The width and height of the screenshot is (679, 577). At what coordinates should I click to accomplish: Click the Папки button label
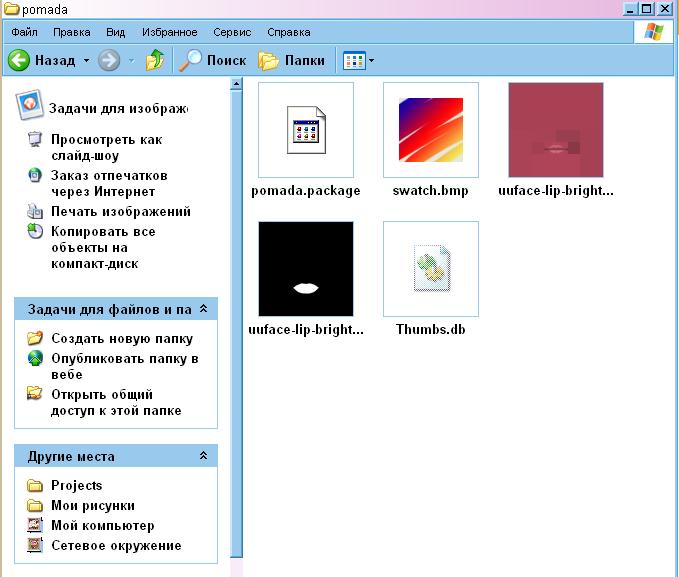[x=305, y=60]
